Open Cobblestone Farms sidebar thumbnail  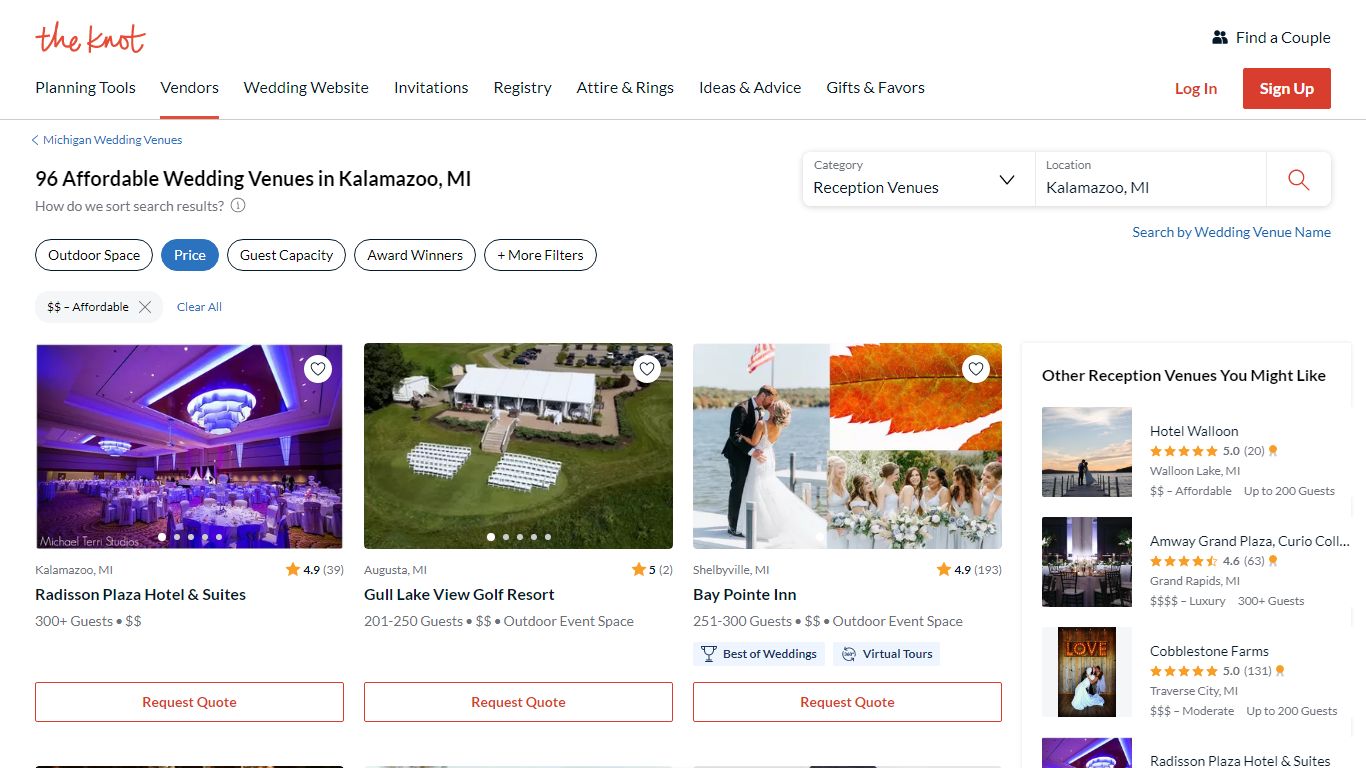(1087, 672)
